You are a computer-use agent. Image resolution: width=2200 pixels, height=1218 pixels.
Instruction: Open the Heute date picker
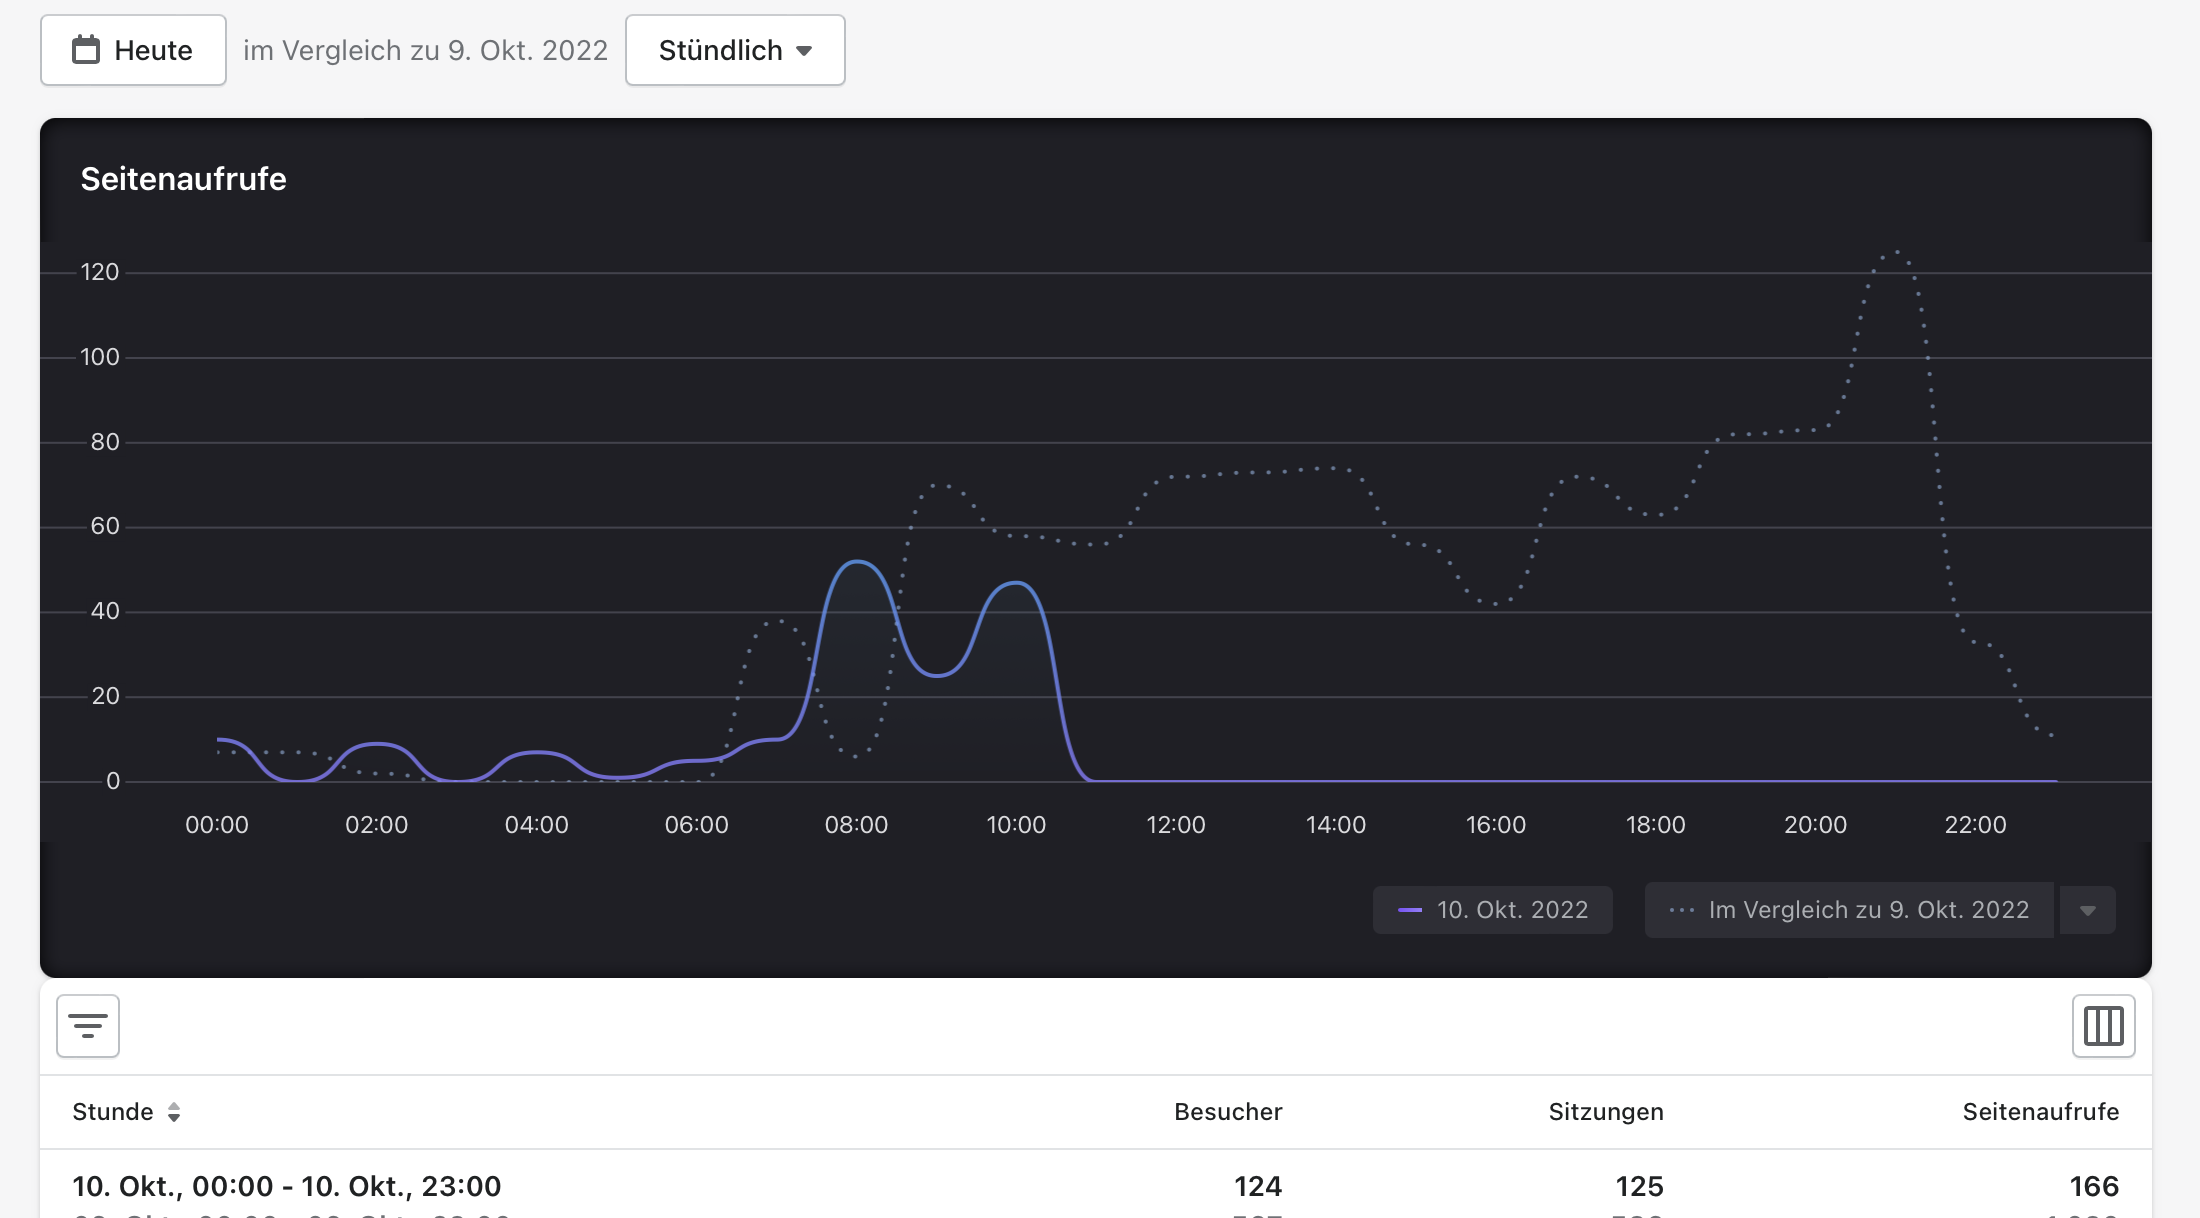[133, 50]
